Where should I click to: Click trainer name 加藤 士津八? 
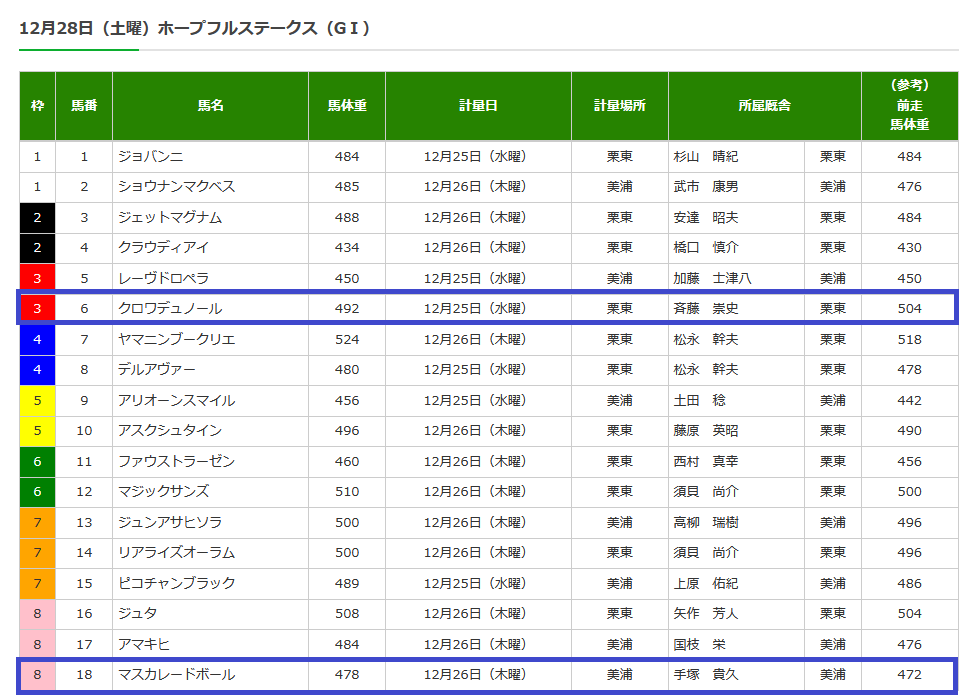point(712,279)
